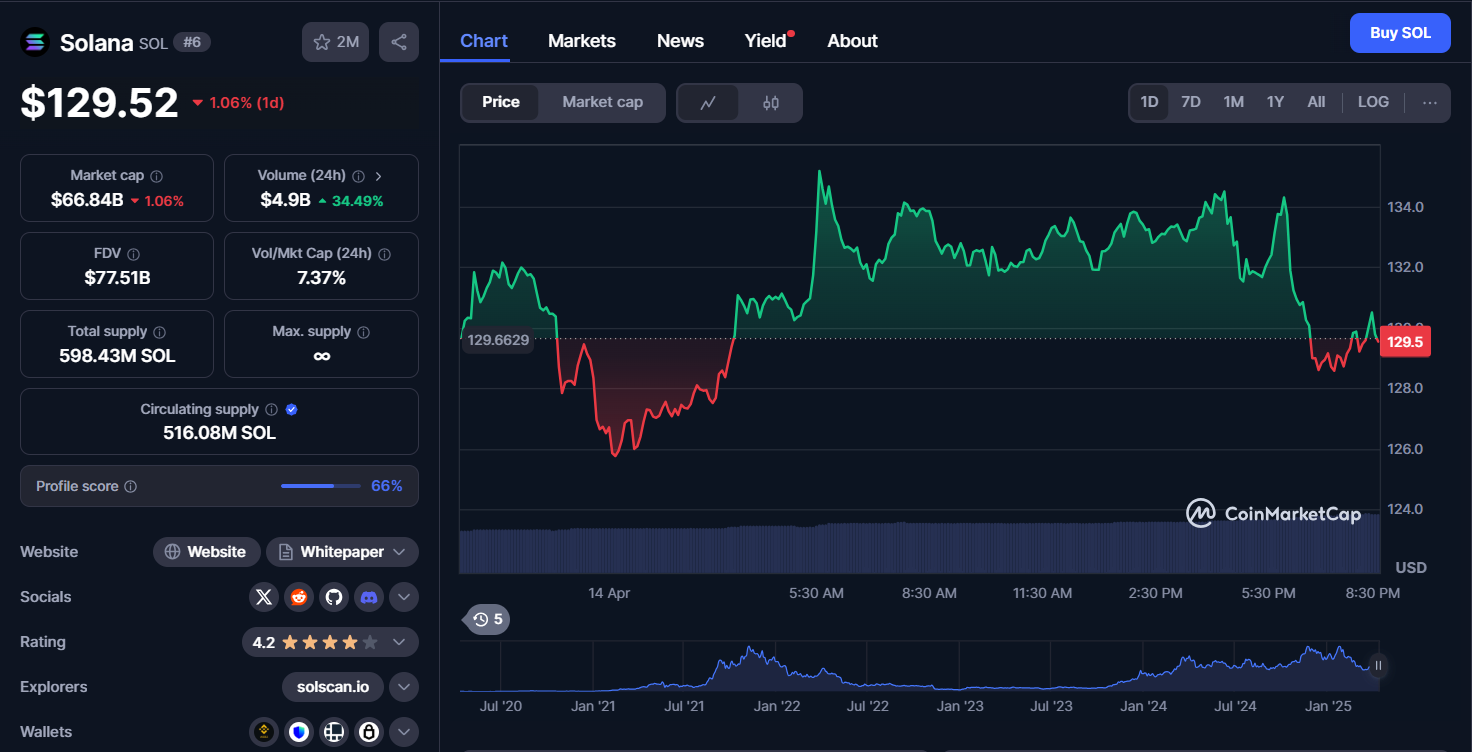Click Total supply info icon

pos(160,332)
